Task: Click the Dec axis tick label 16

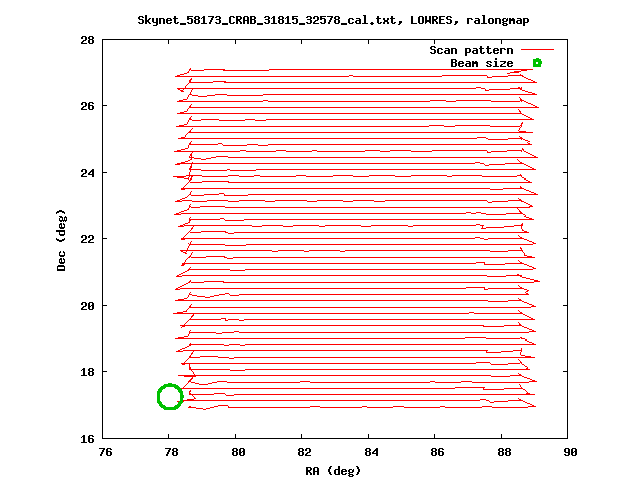Action: click(87, 439)
